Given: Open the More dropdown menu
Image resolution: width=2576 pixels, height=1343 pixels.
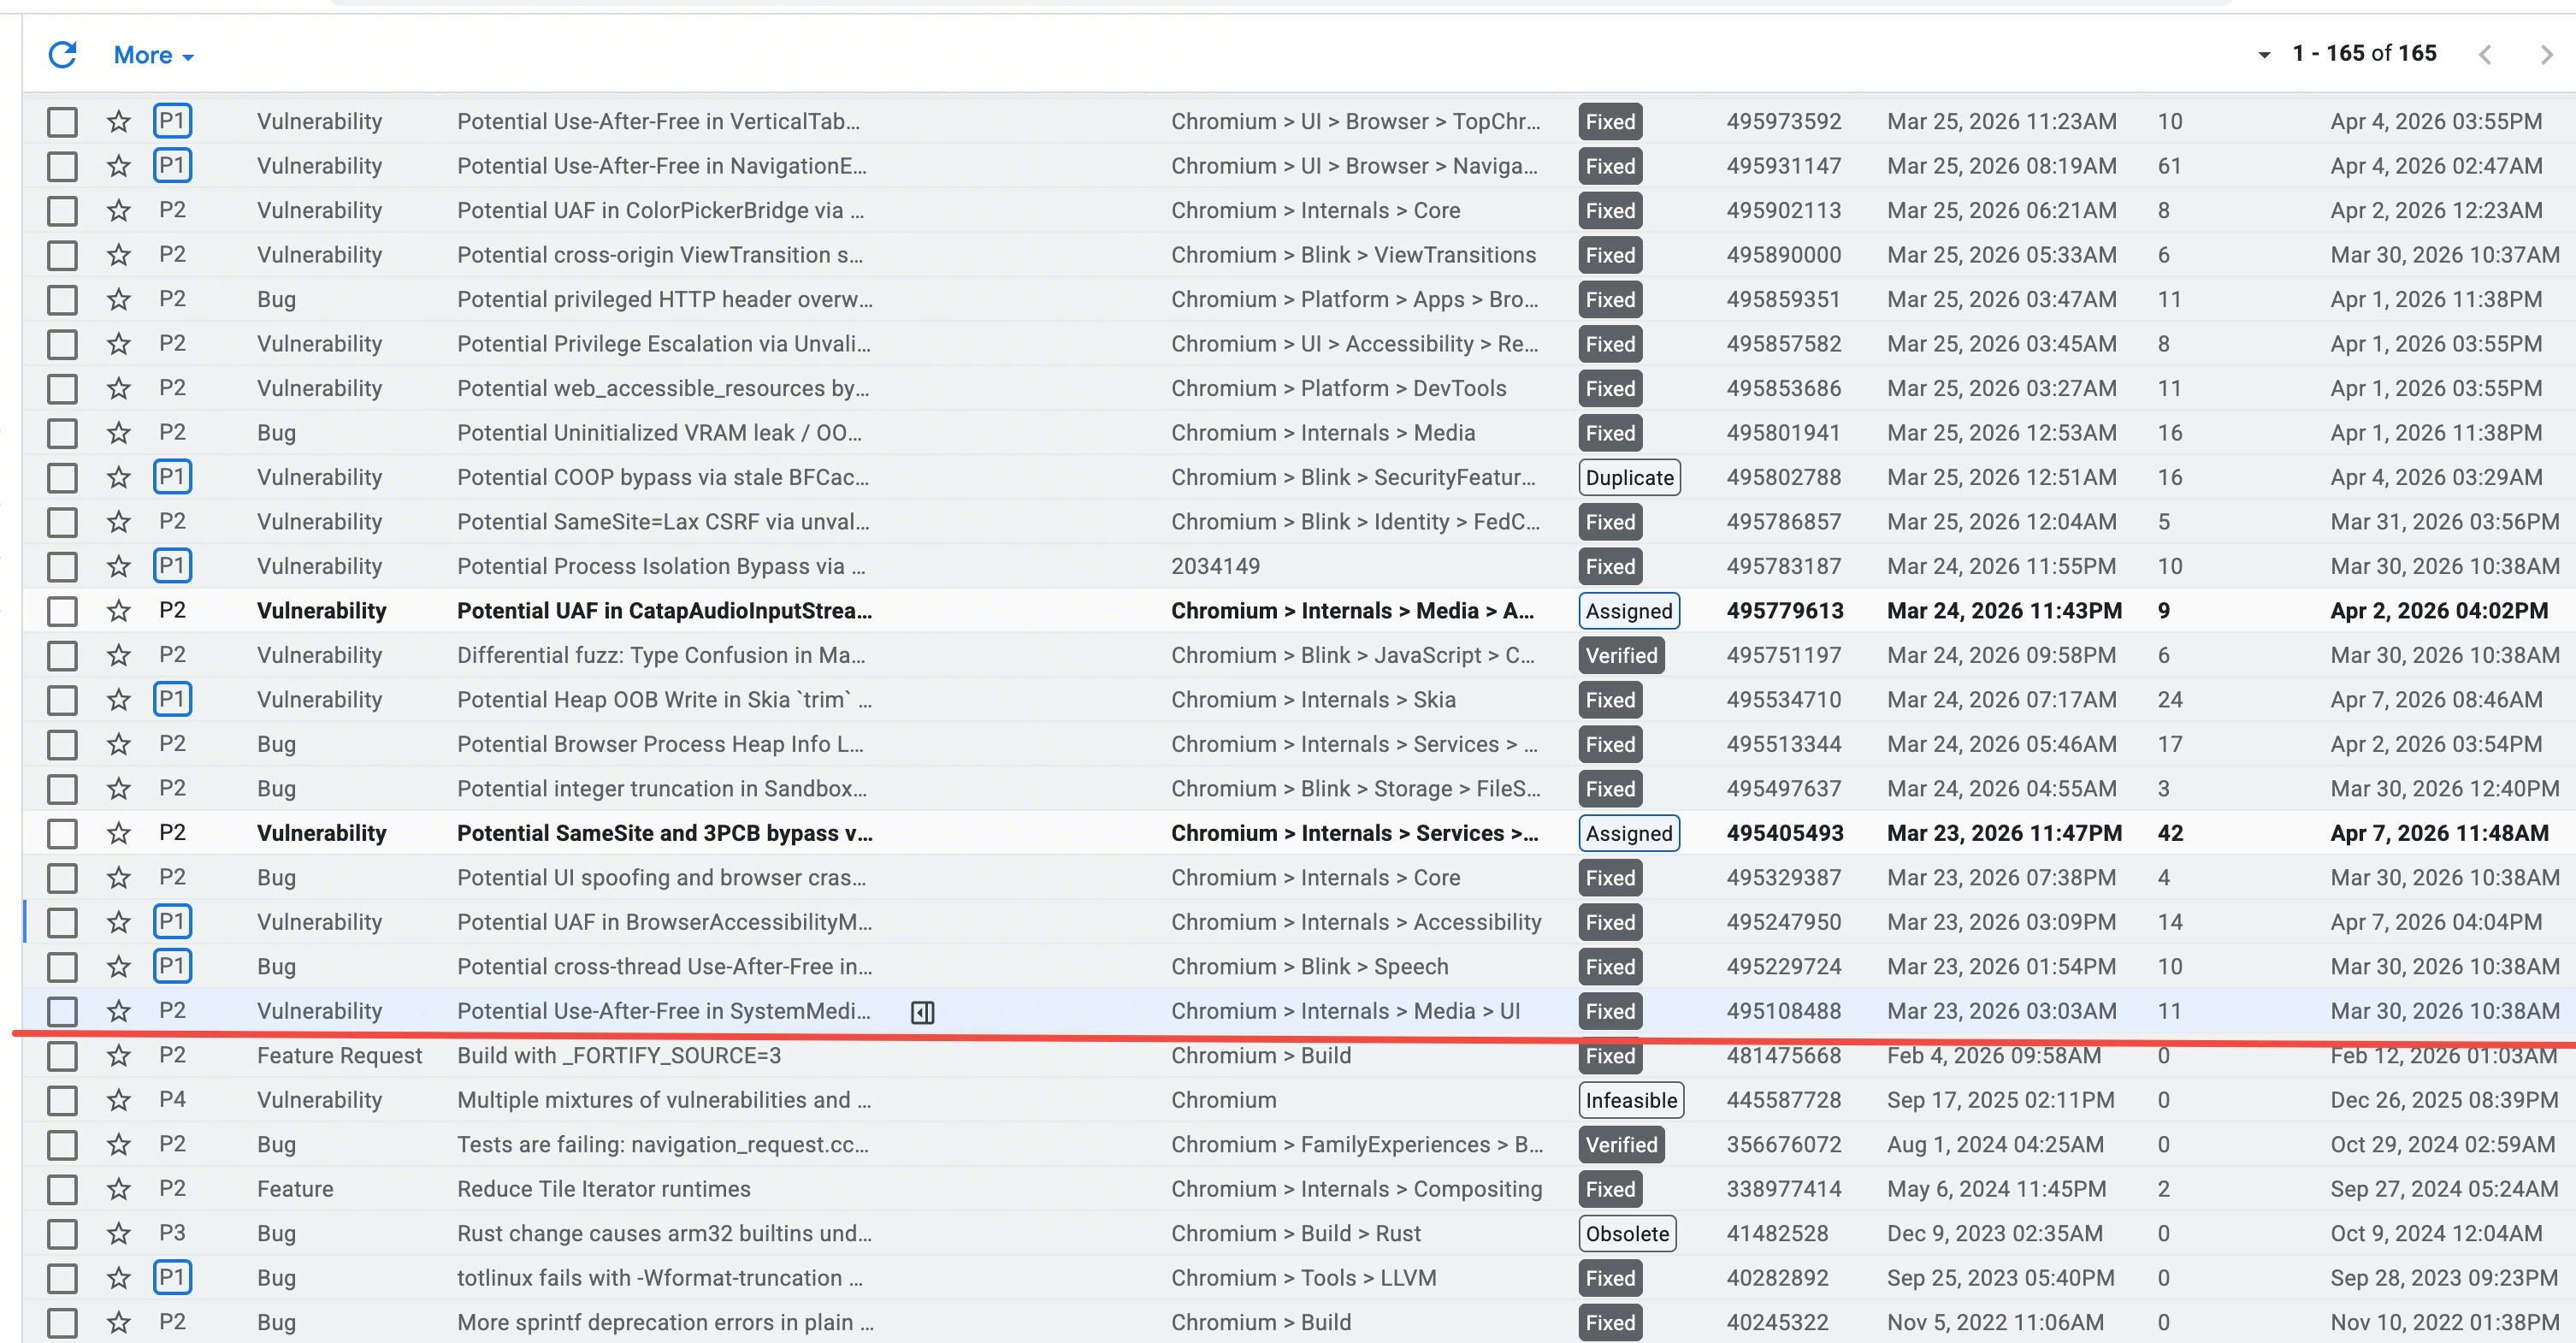Looking at the screenshot, I should [153, 56].
